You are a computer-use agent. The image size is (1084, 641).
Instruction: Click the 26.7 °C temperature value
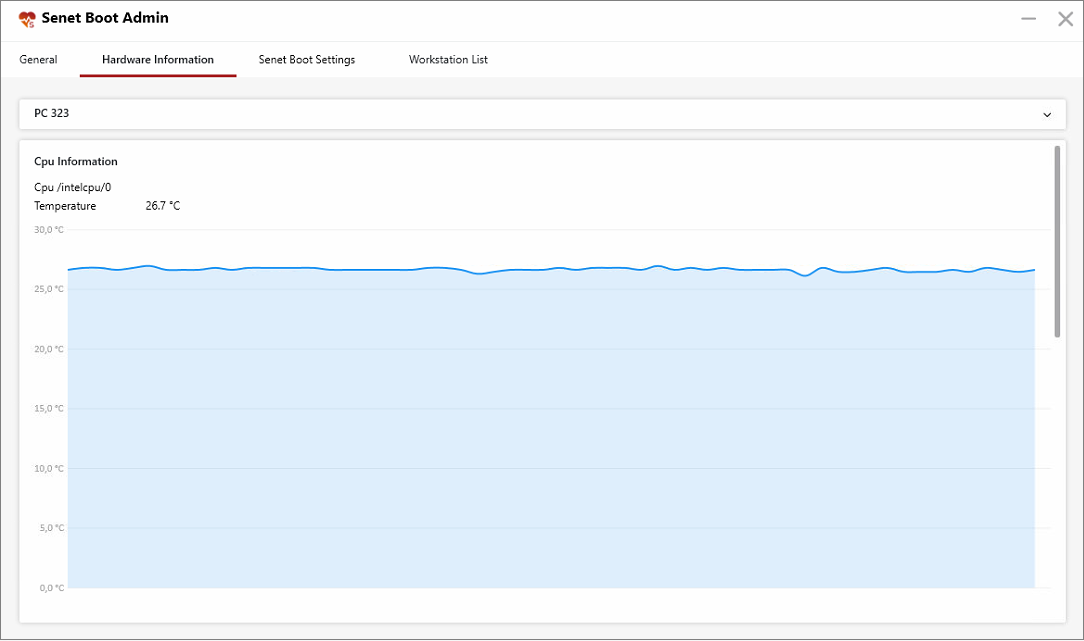pyautogui.click(x=162, y=206)
